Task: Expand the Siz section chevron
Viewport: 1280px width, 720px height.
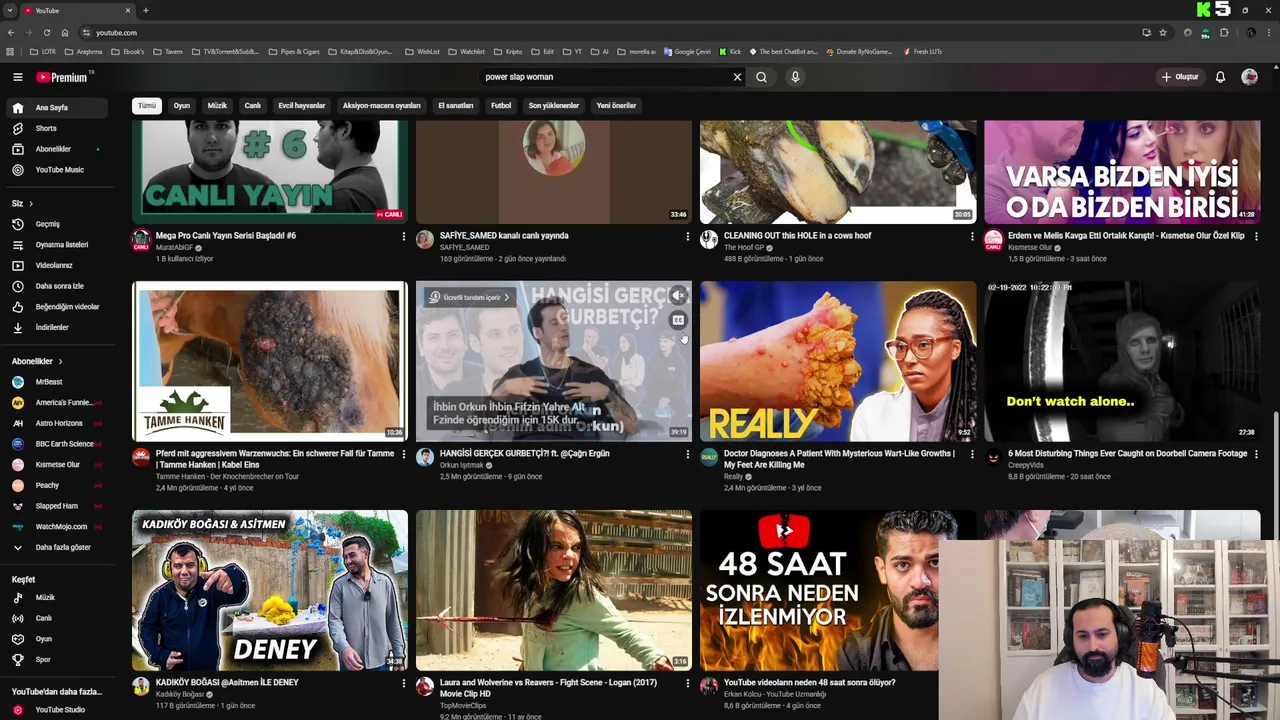Action: click(x=31, y=203)
